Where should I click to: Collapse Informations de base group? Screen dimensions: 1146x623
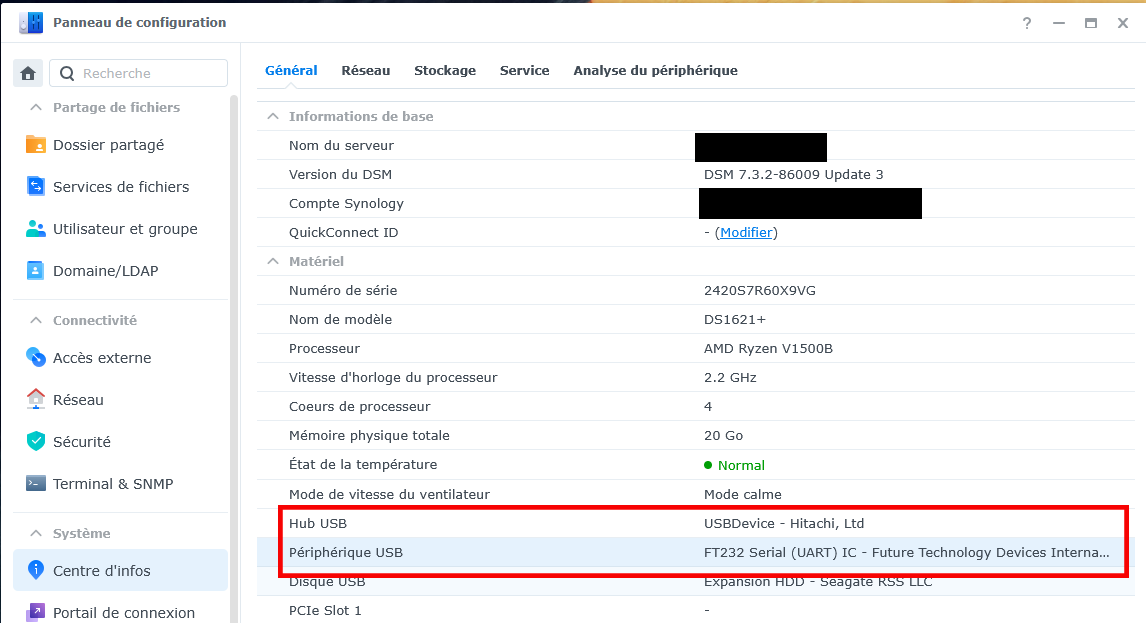(x=273, y=116)
